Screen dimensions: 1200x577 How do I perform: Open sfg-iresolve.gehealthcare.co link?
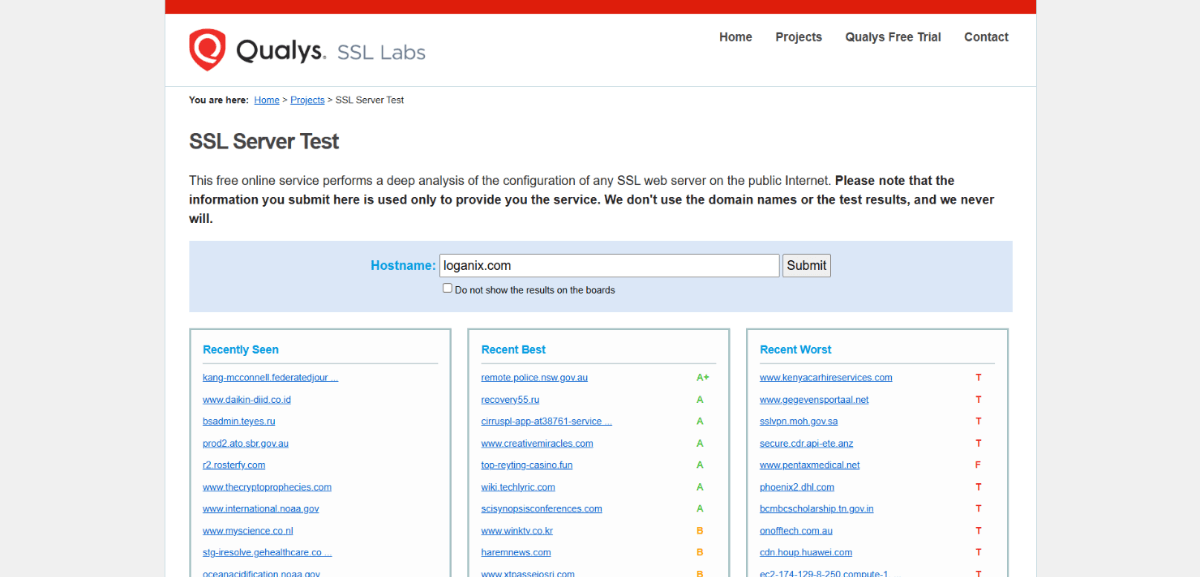click(x=267, y=553)
